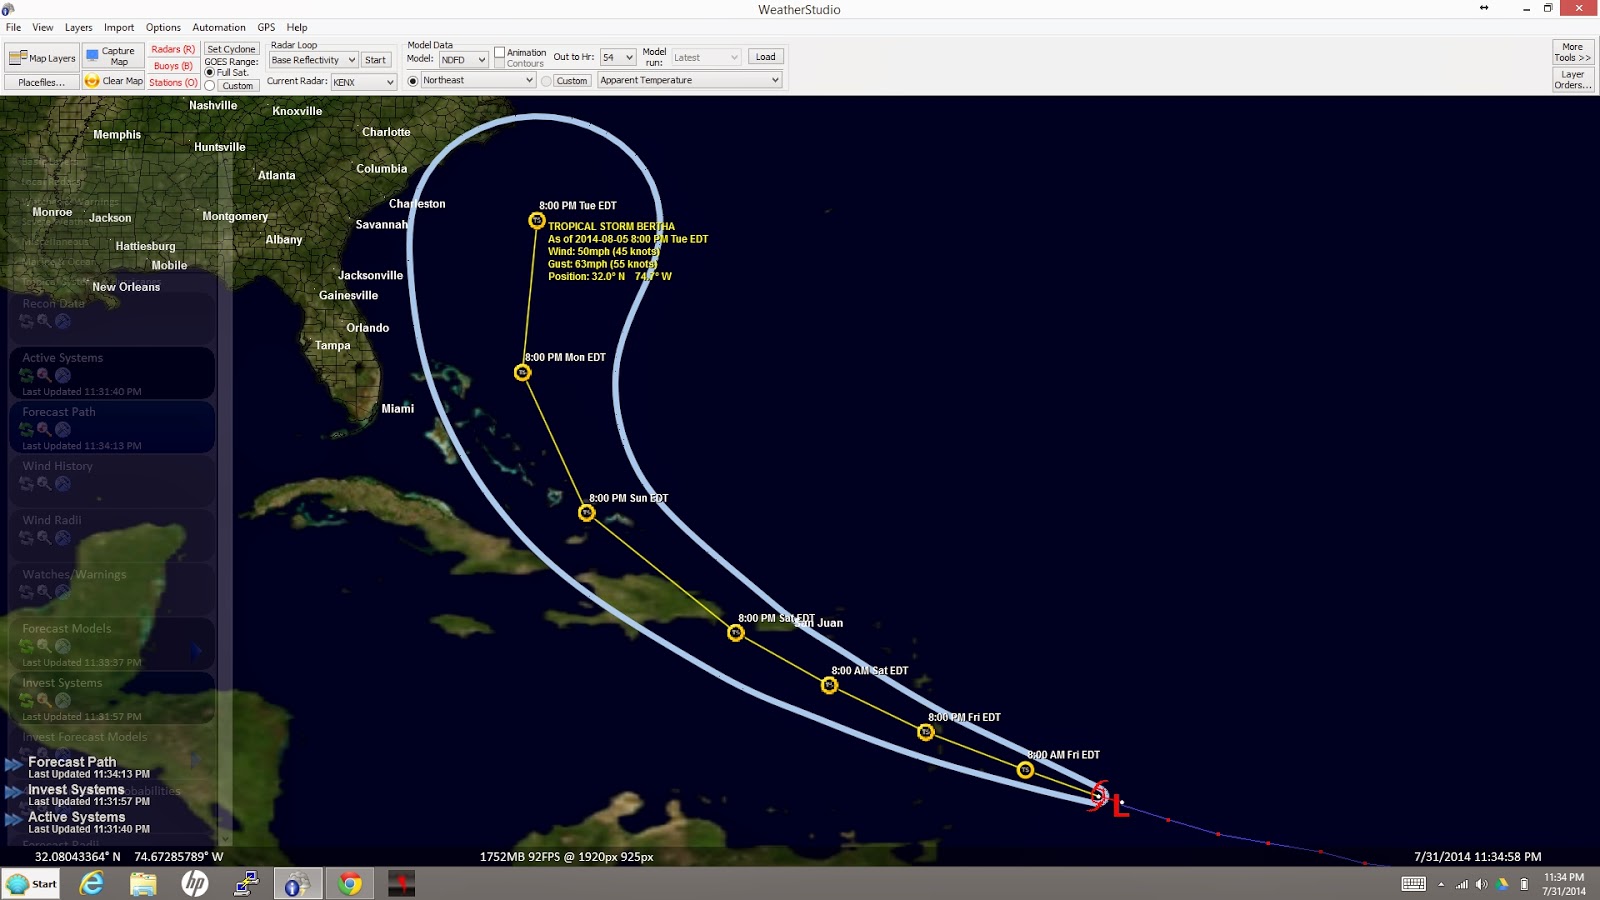Open the View menu
Image resolution: width=1600 pixels, height=900 pixels.
(x=43, y=27)
